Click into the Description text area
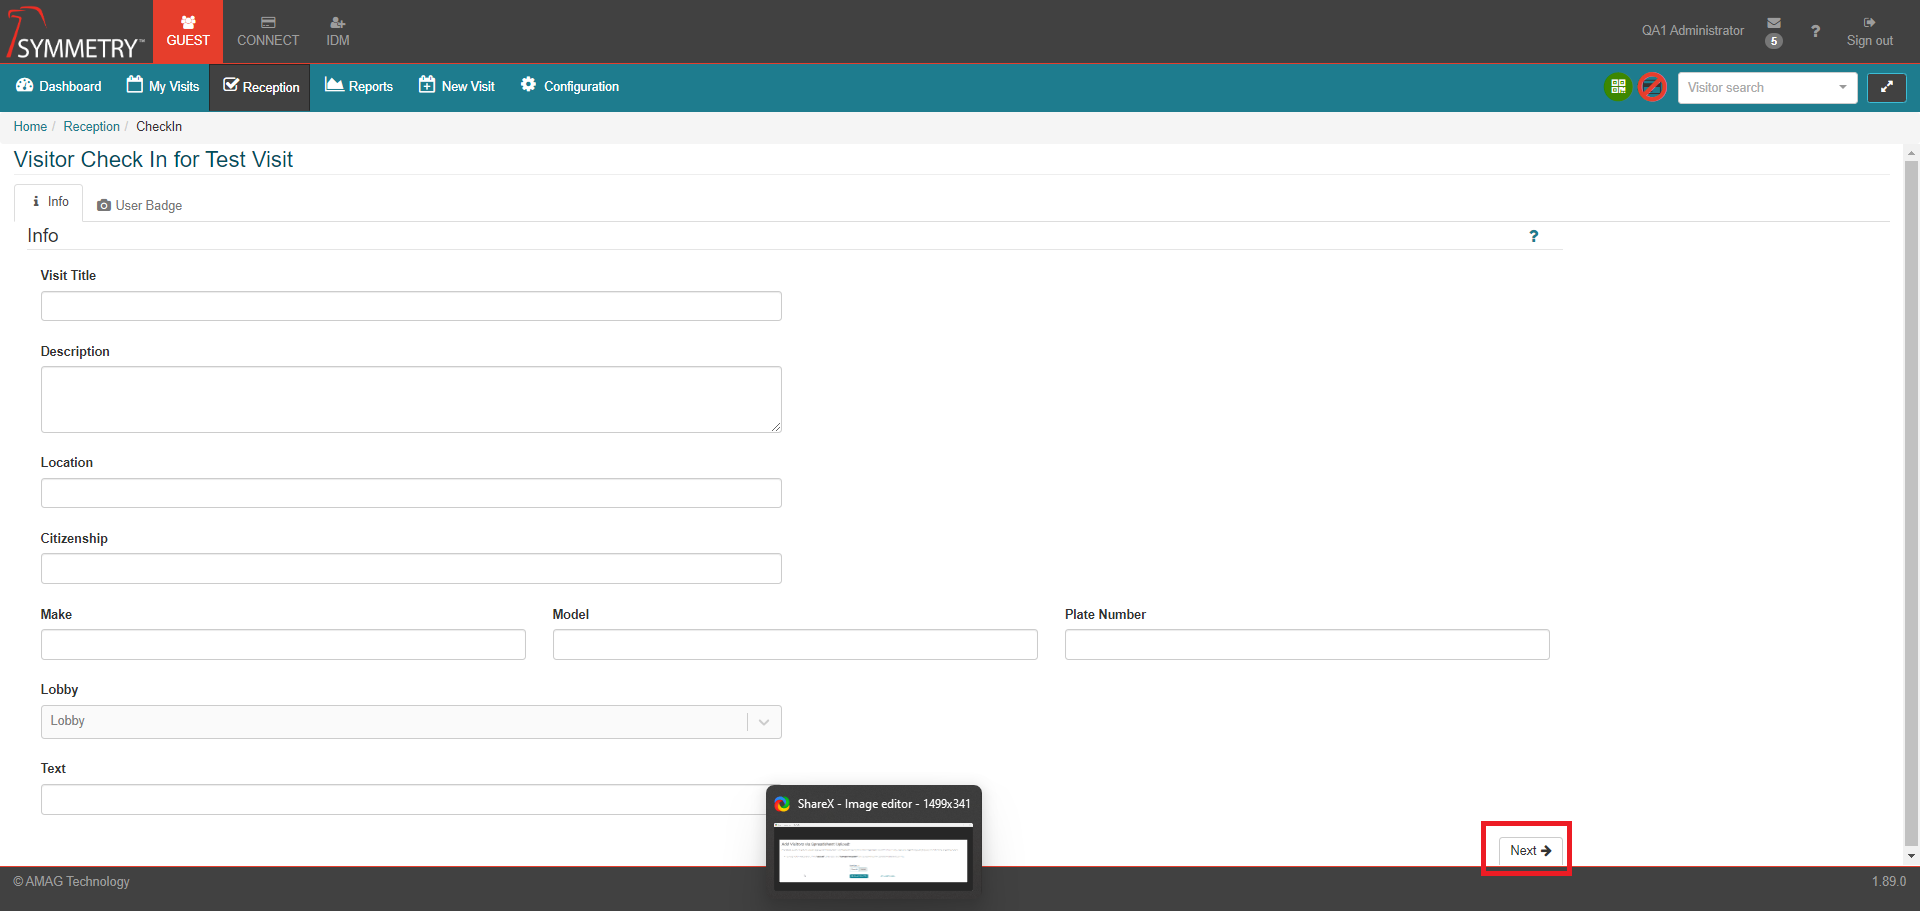Image resolution: width=1920 pixels, height=911 pixels. click(411, 400)
